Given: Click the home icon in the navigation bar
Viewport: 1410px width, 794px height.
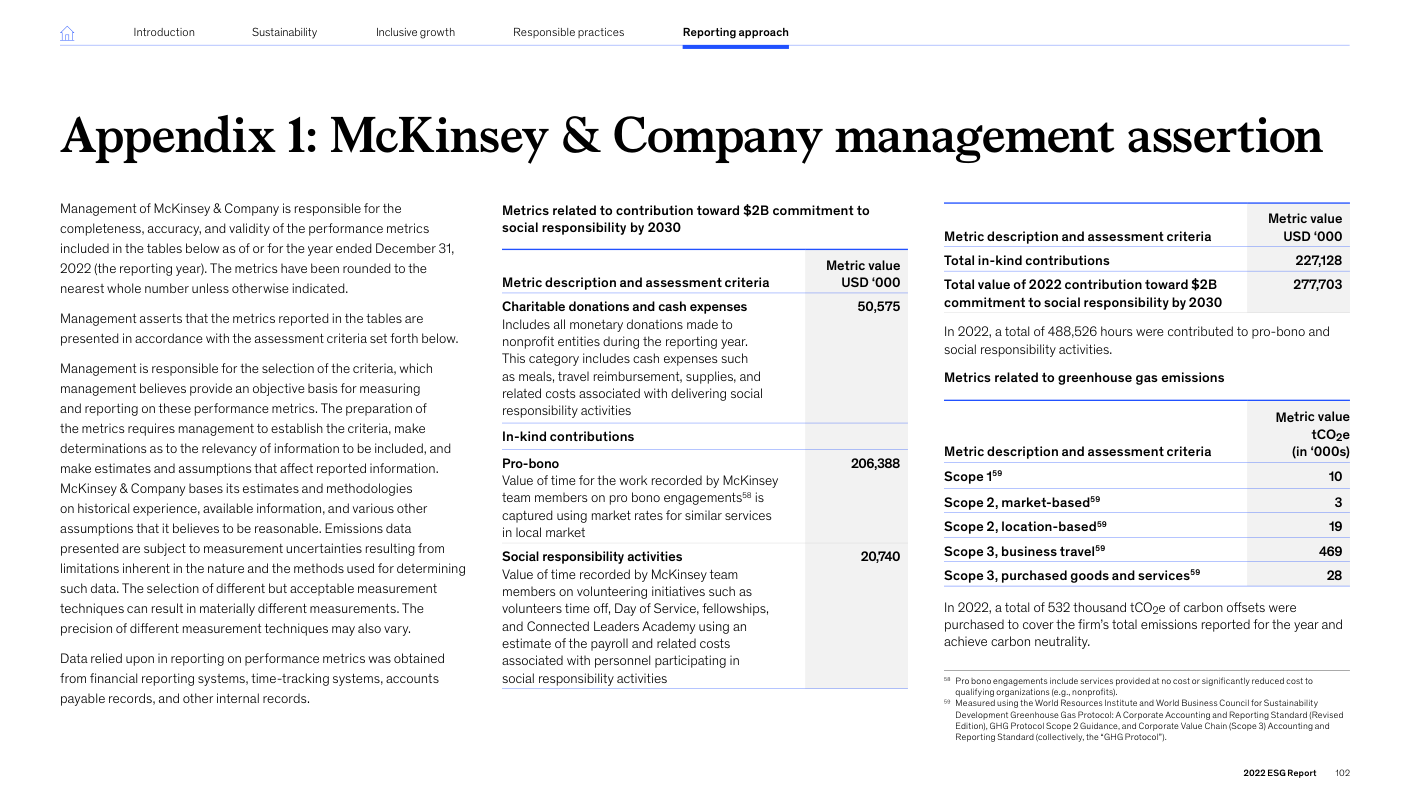Looking at the screenshot, I should [67, 33].
